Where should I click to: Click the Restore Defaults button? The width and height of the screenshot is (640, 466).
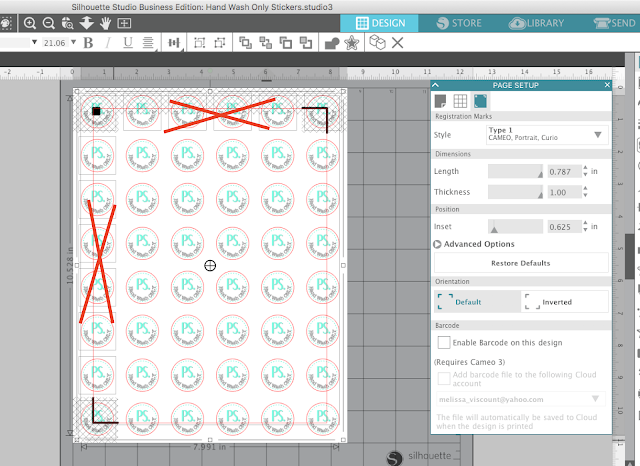521,263
